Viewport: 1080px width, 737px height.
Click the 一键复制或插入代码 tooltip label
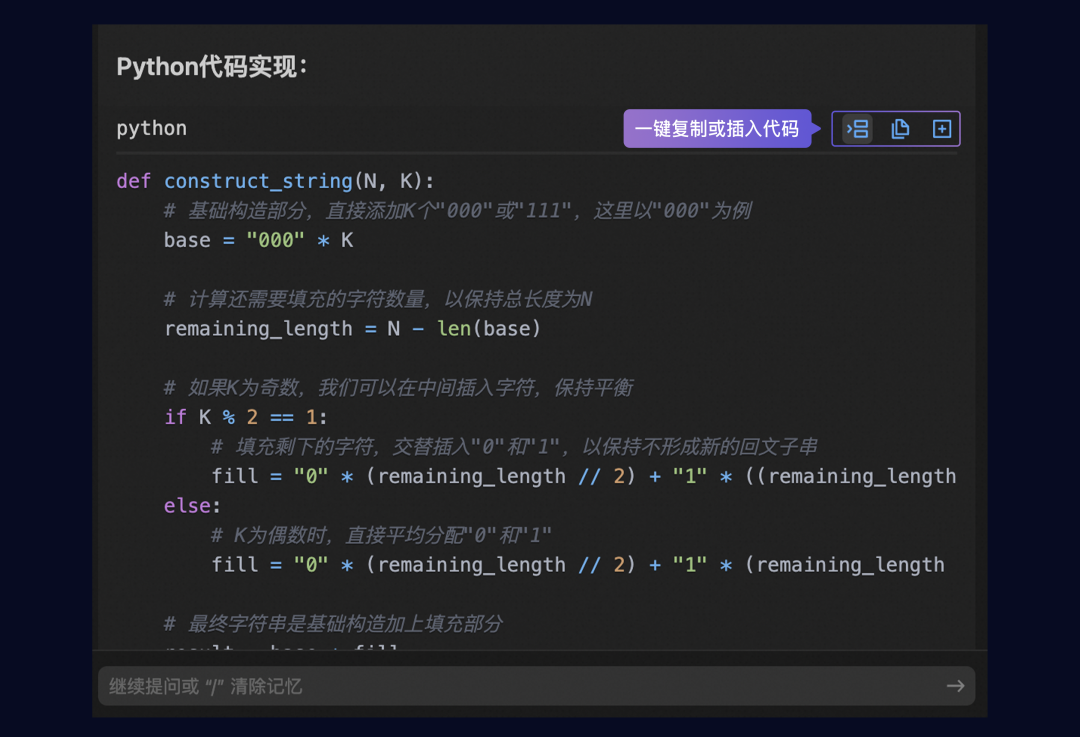pos(717,129)
